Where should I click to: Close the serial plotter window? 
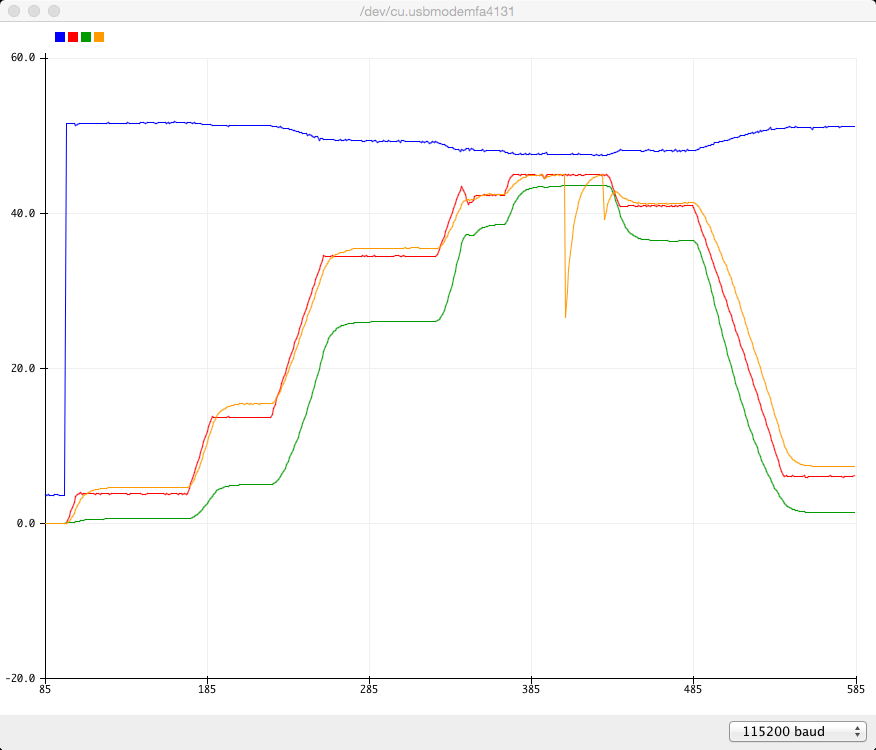point(14,11)
